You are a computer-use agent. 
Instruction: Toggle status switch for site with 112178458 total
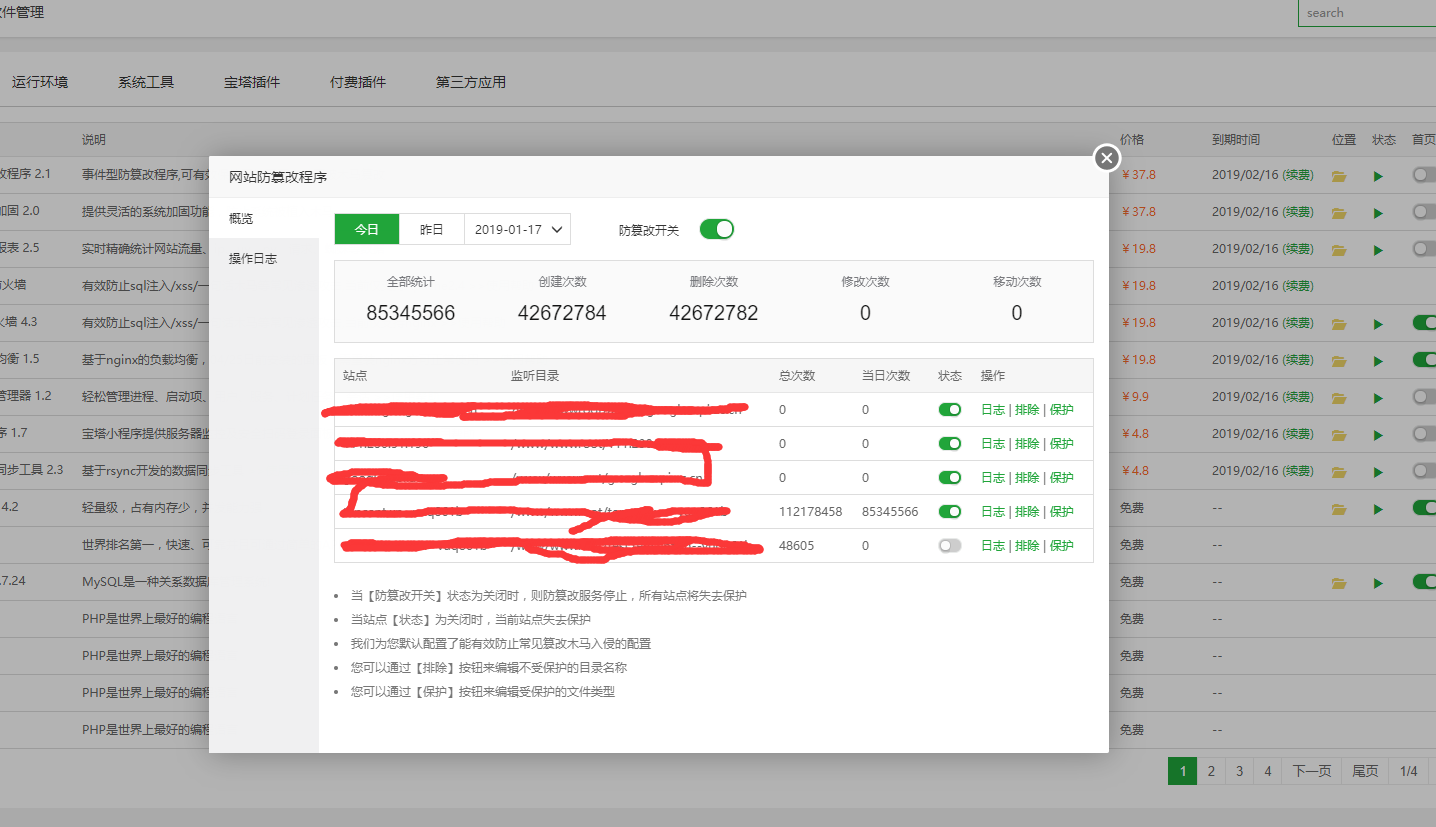coord(950,511)
